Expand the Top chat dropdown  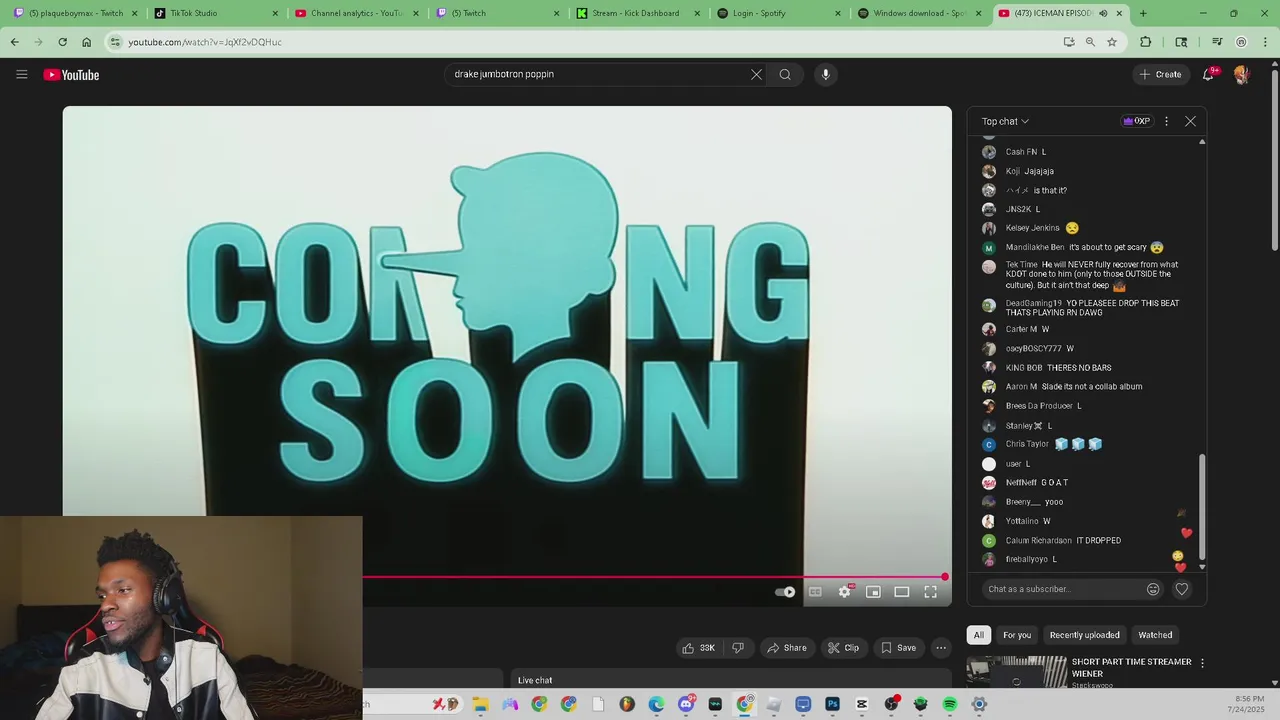point(1005,121)
